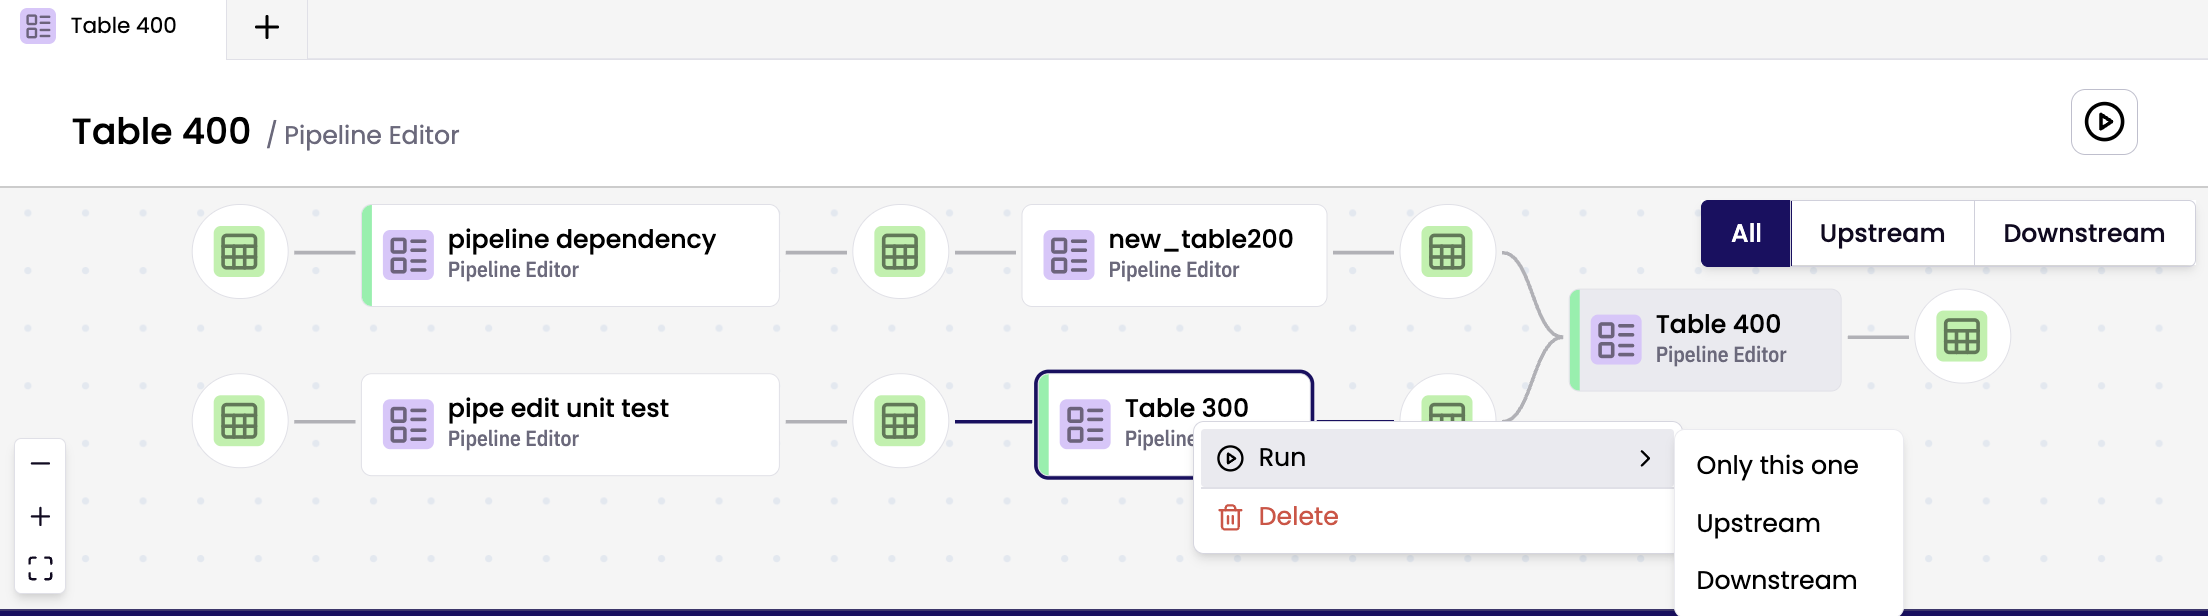The width and height of the screenshot is (2208, 616).
Task: Click the Run item in context menu
Action: point(1436,458)
